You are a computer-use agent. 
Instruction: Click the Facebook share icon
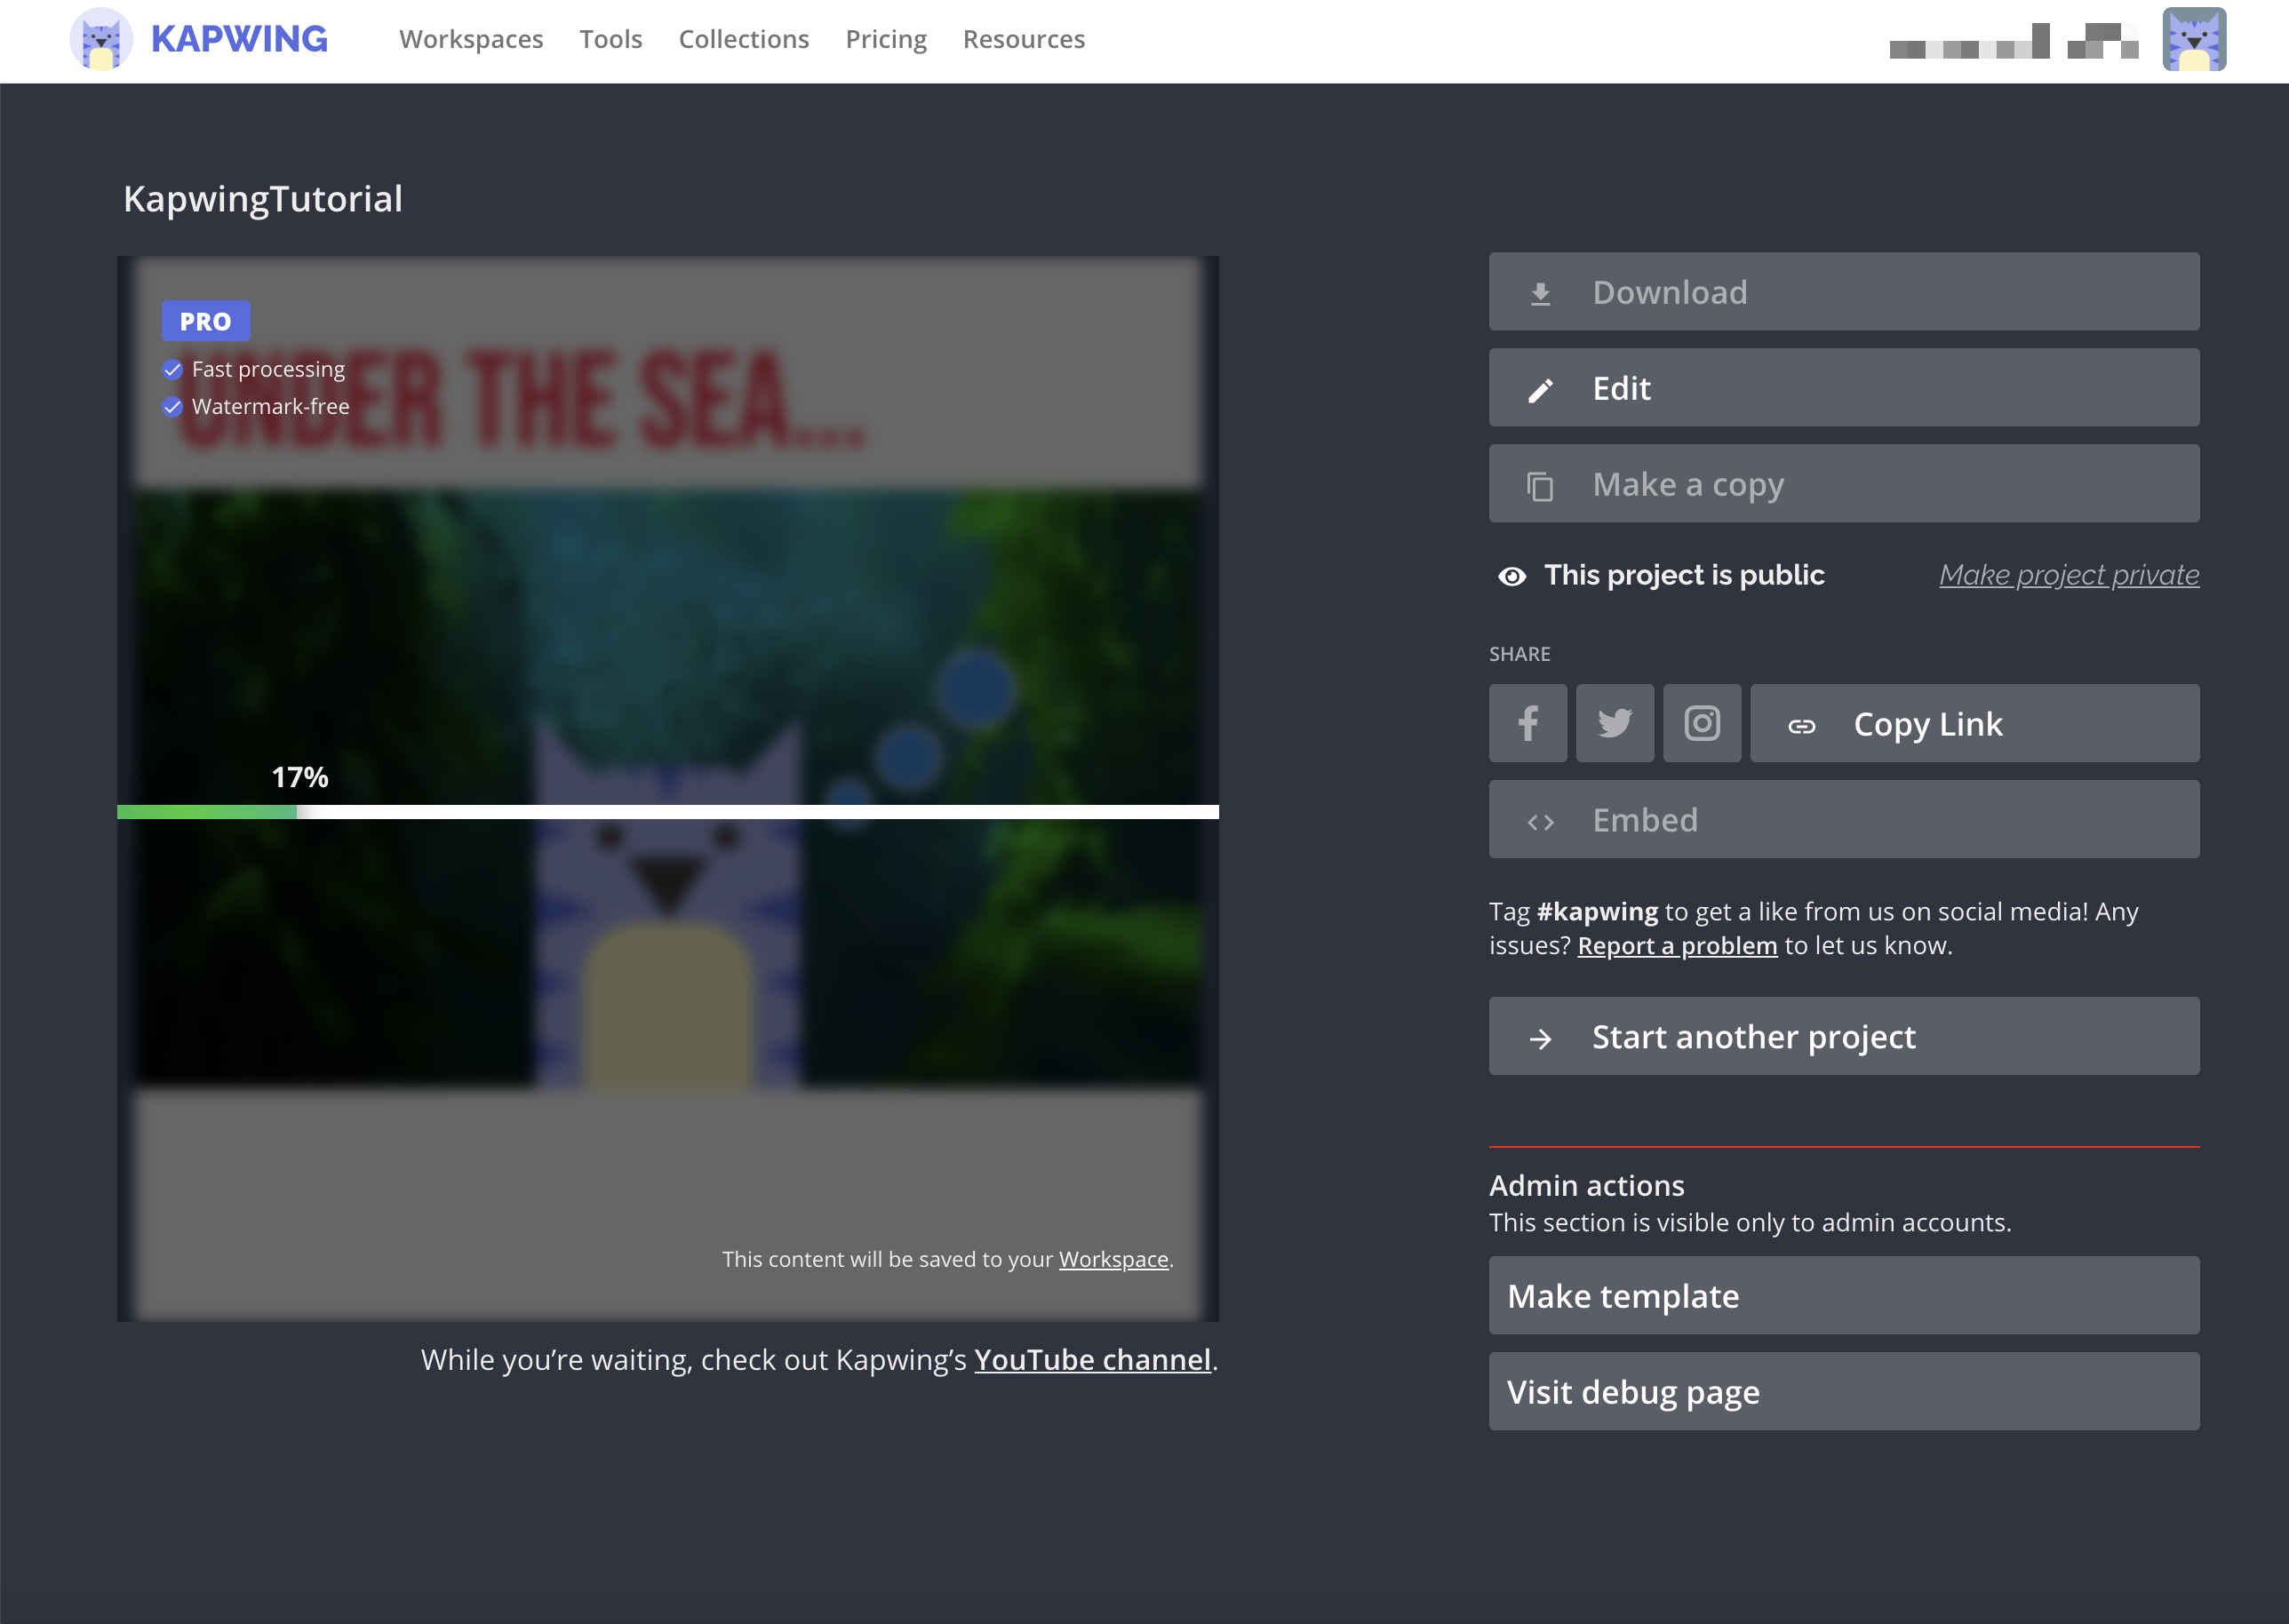coord(1527,723)
